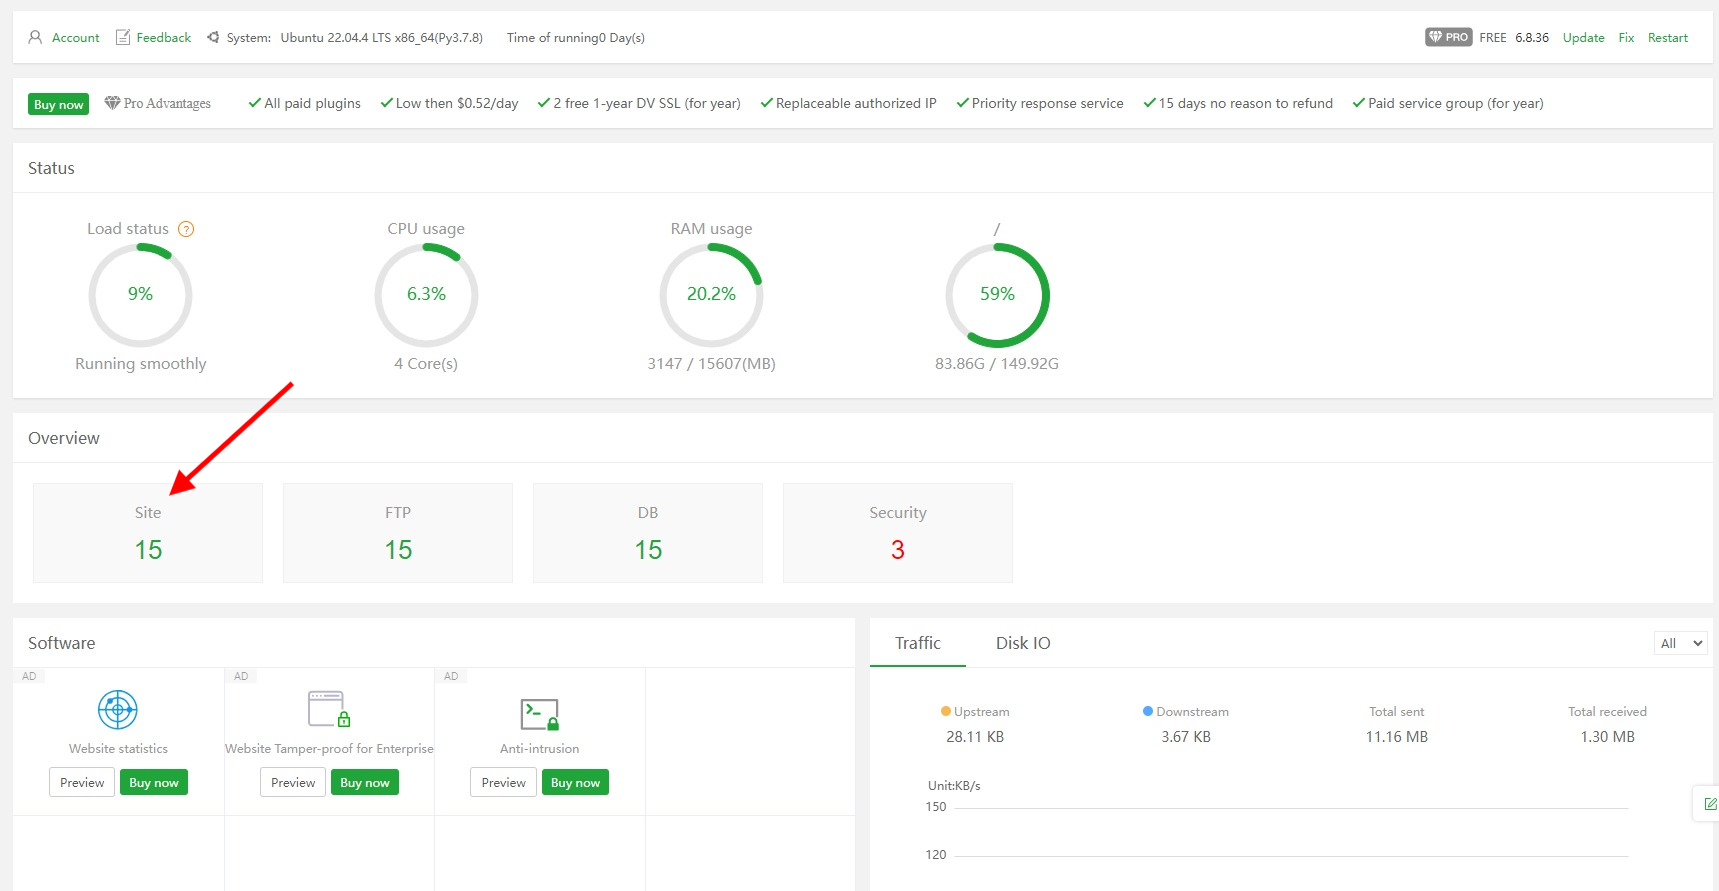Buy the Anti-intrusion plugin
The height and width of the screenshot is (891, 1719).
(x=575, y=782)
